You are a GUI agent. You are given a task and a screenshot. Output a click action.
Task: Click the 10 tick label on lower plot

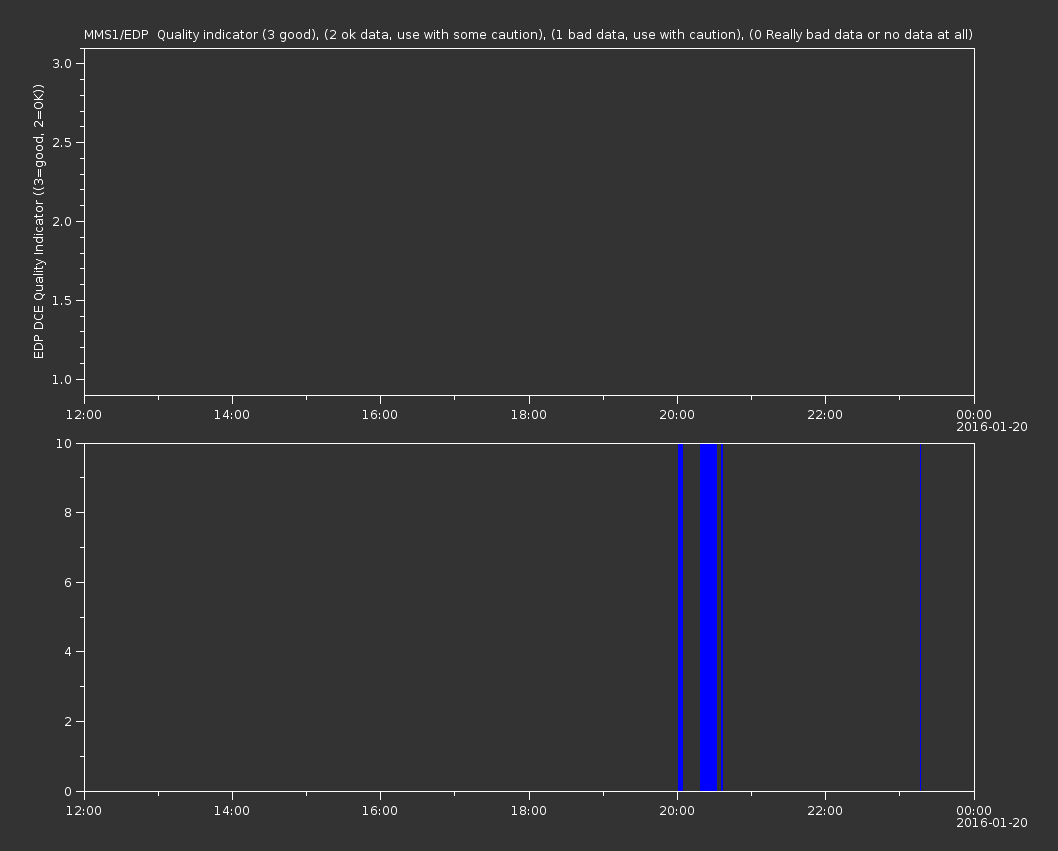click(66, 444)
